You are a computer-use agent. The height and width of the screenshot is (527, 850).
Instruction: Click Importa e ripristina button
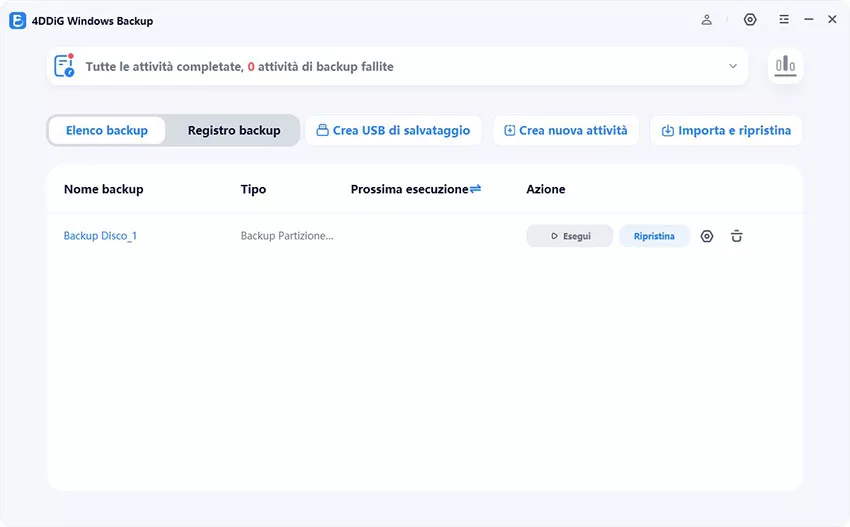[x=726, y=130]
